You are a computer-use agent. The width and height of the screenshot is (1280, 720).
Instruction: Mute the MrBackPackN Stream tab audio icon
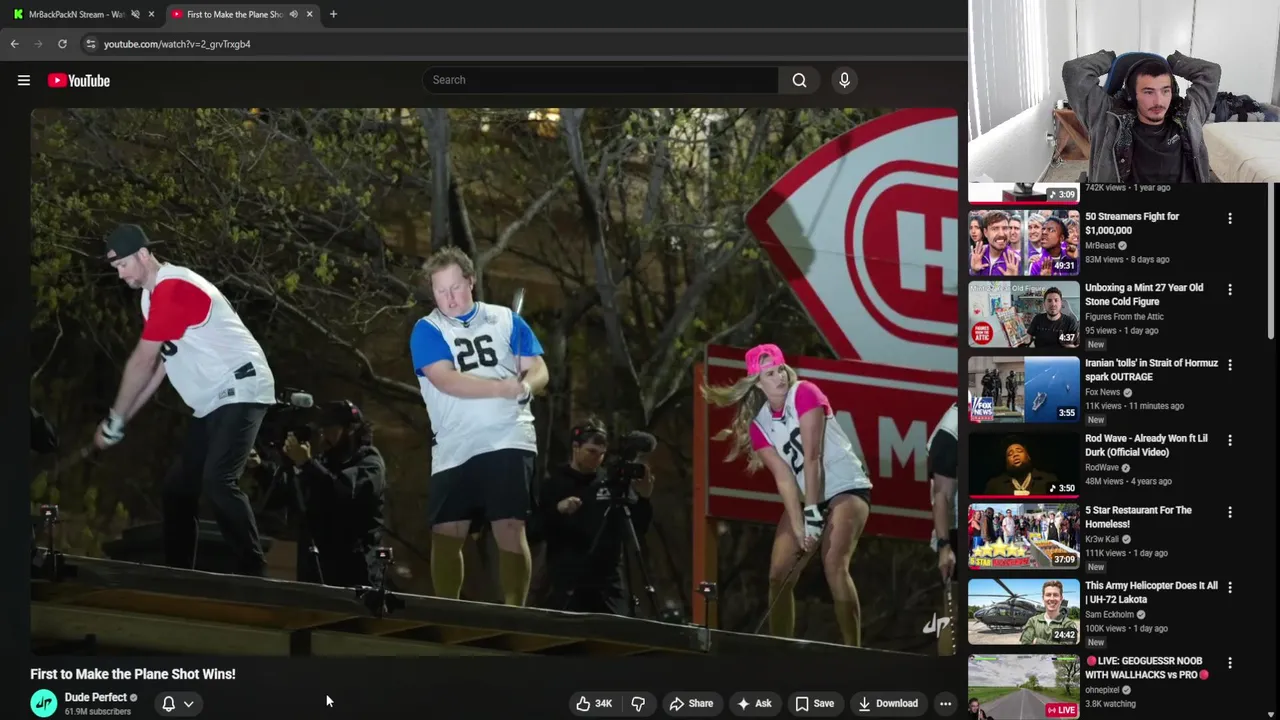click(135, 14)
